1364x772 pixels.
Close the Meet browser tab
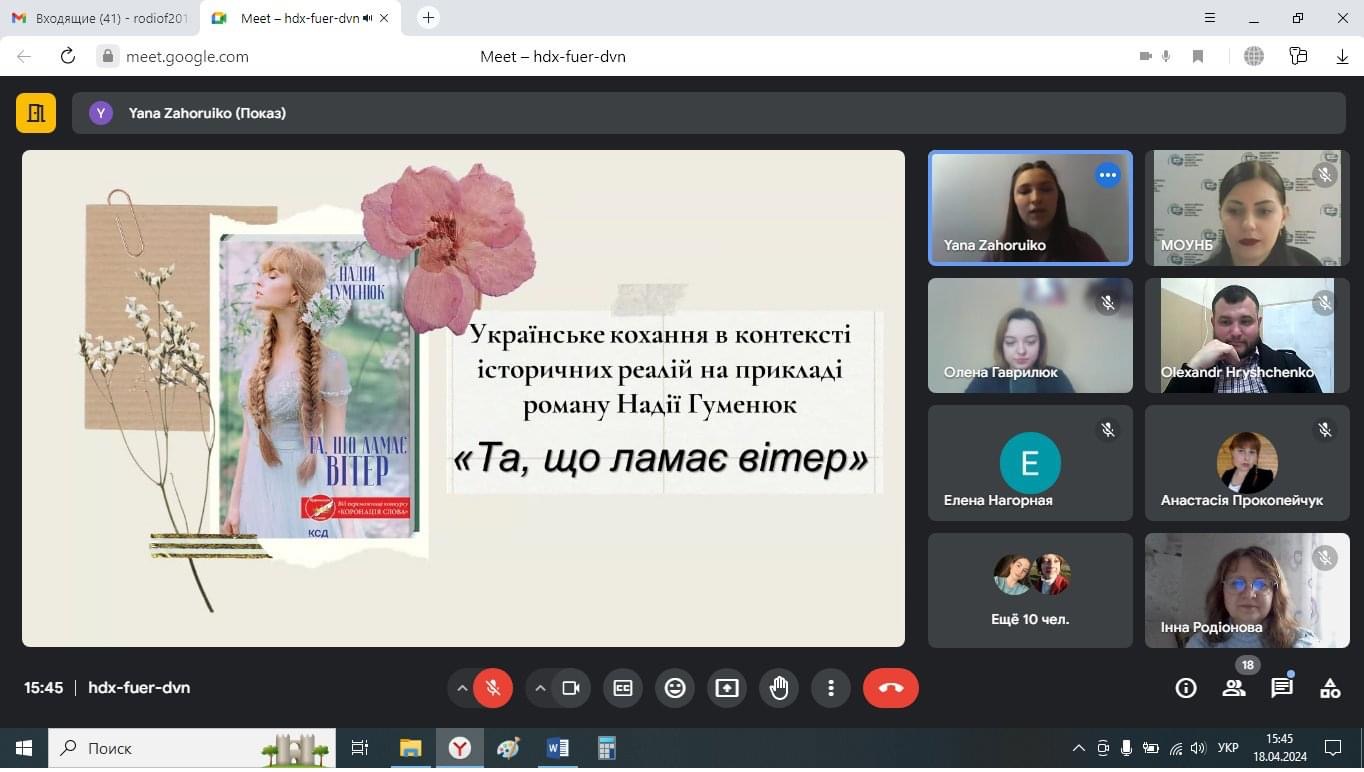(x=385, y=18)
